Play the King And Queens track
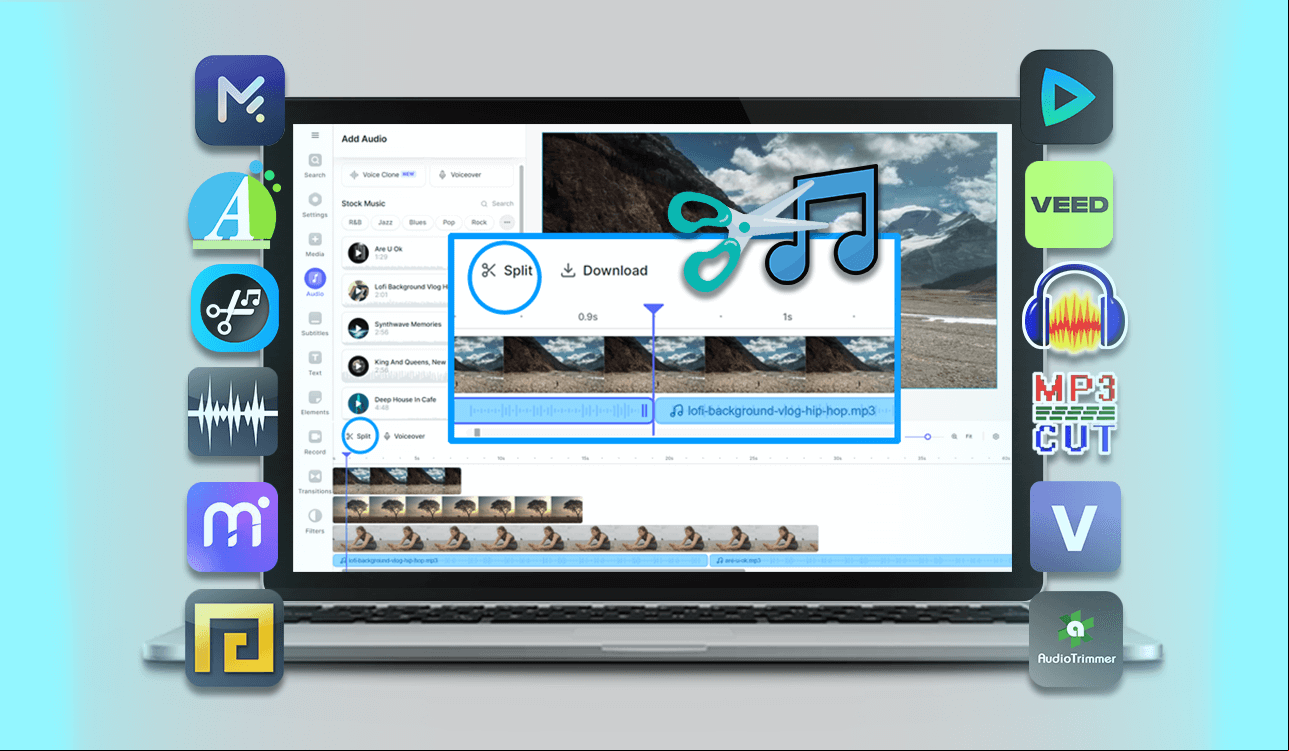This screenshot has height=751, width=1289. [358, 366]
